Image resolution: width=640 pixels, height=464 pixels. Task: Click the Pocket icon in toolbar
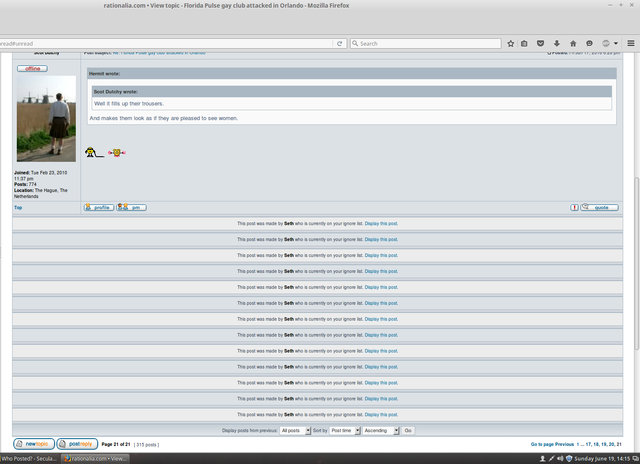point(541,43)
